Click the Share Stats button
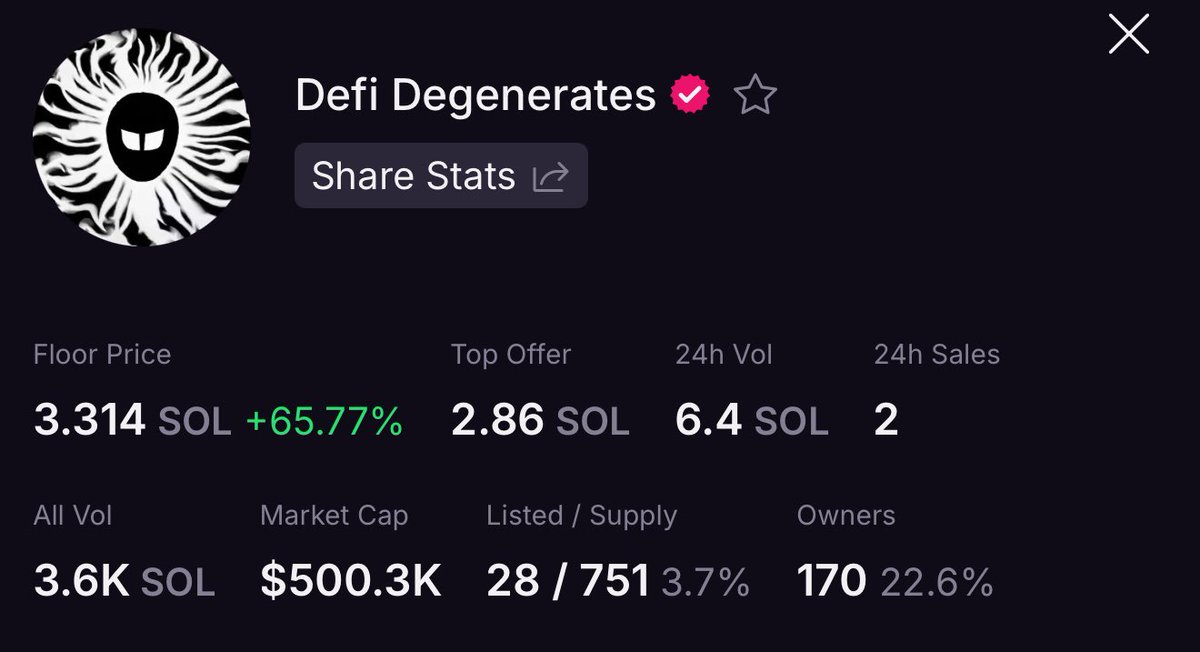The image size is (1200, 652). point(441,176)
